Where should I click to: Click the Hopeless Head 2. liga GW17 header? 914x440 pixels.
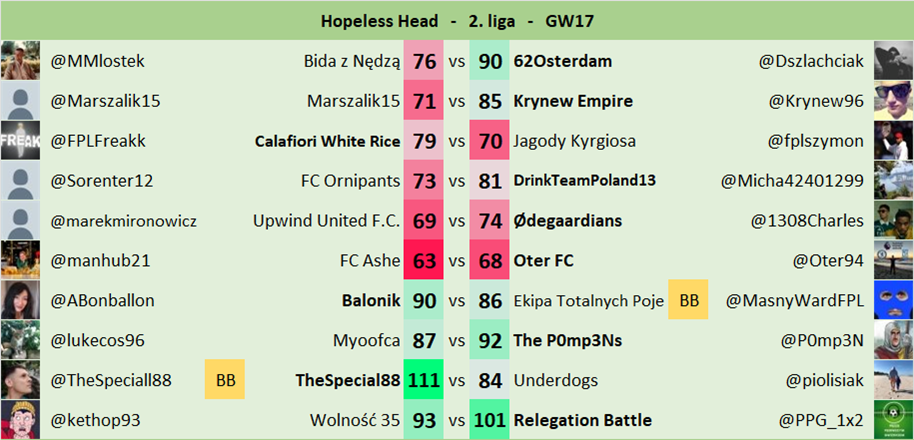[457, 20]
